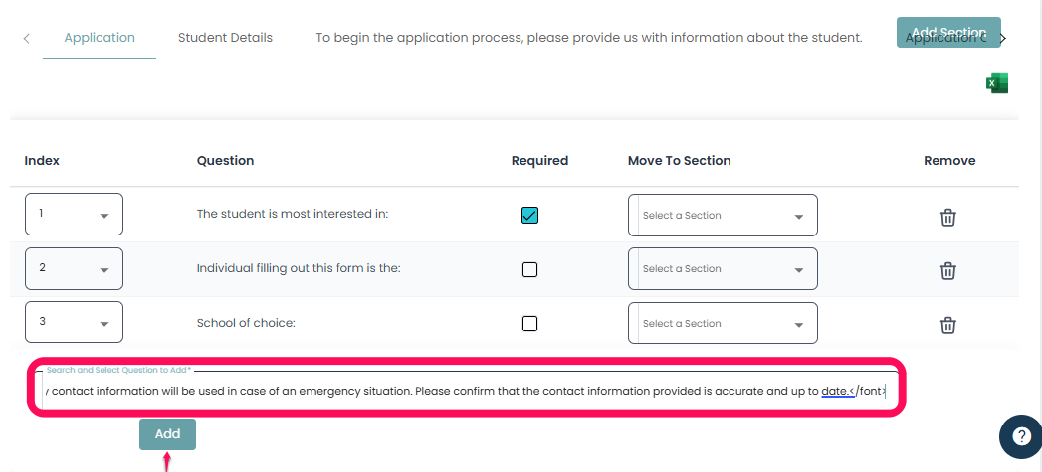Uncheck Required for 'student is most interested in'
1042x472 pixels.
click(530, 215)
